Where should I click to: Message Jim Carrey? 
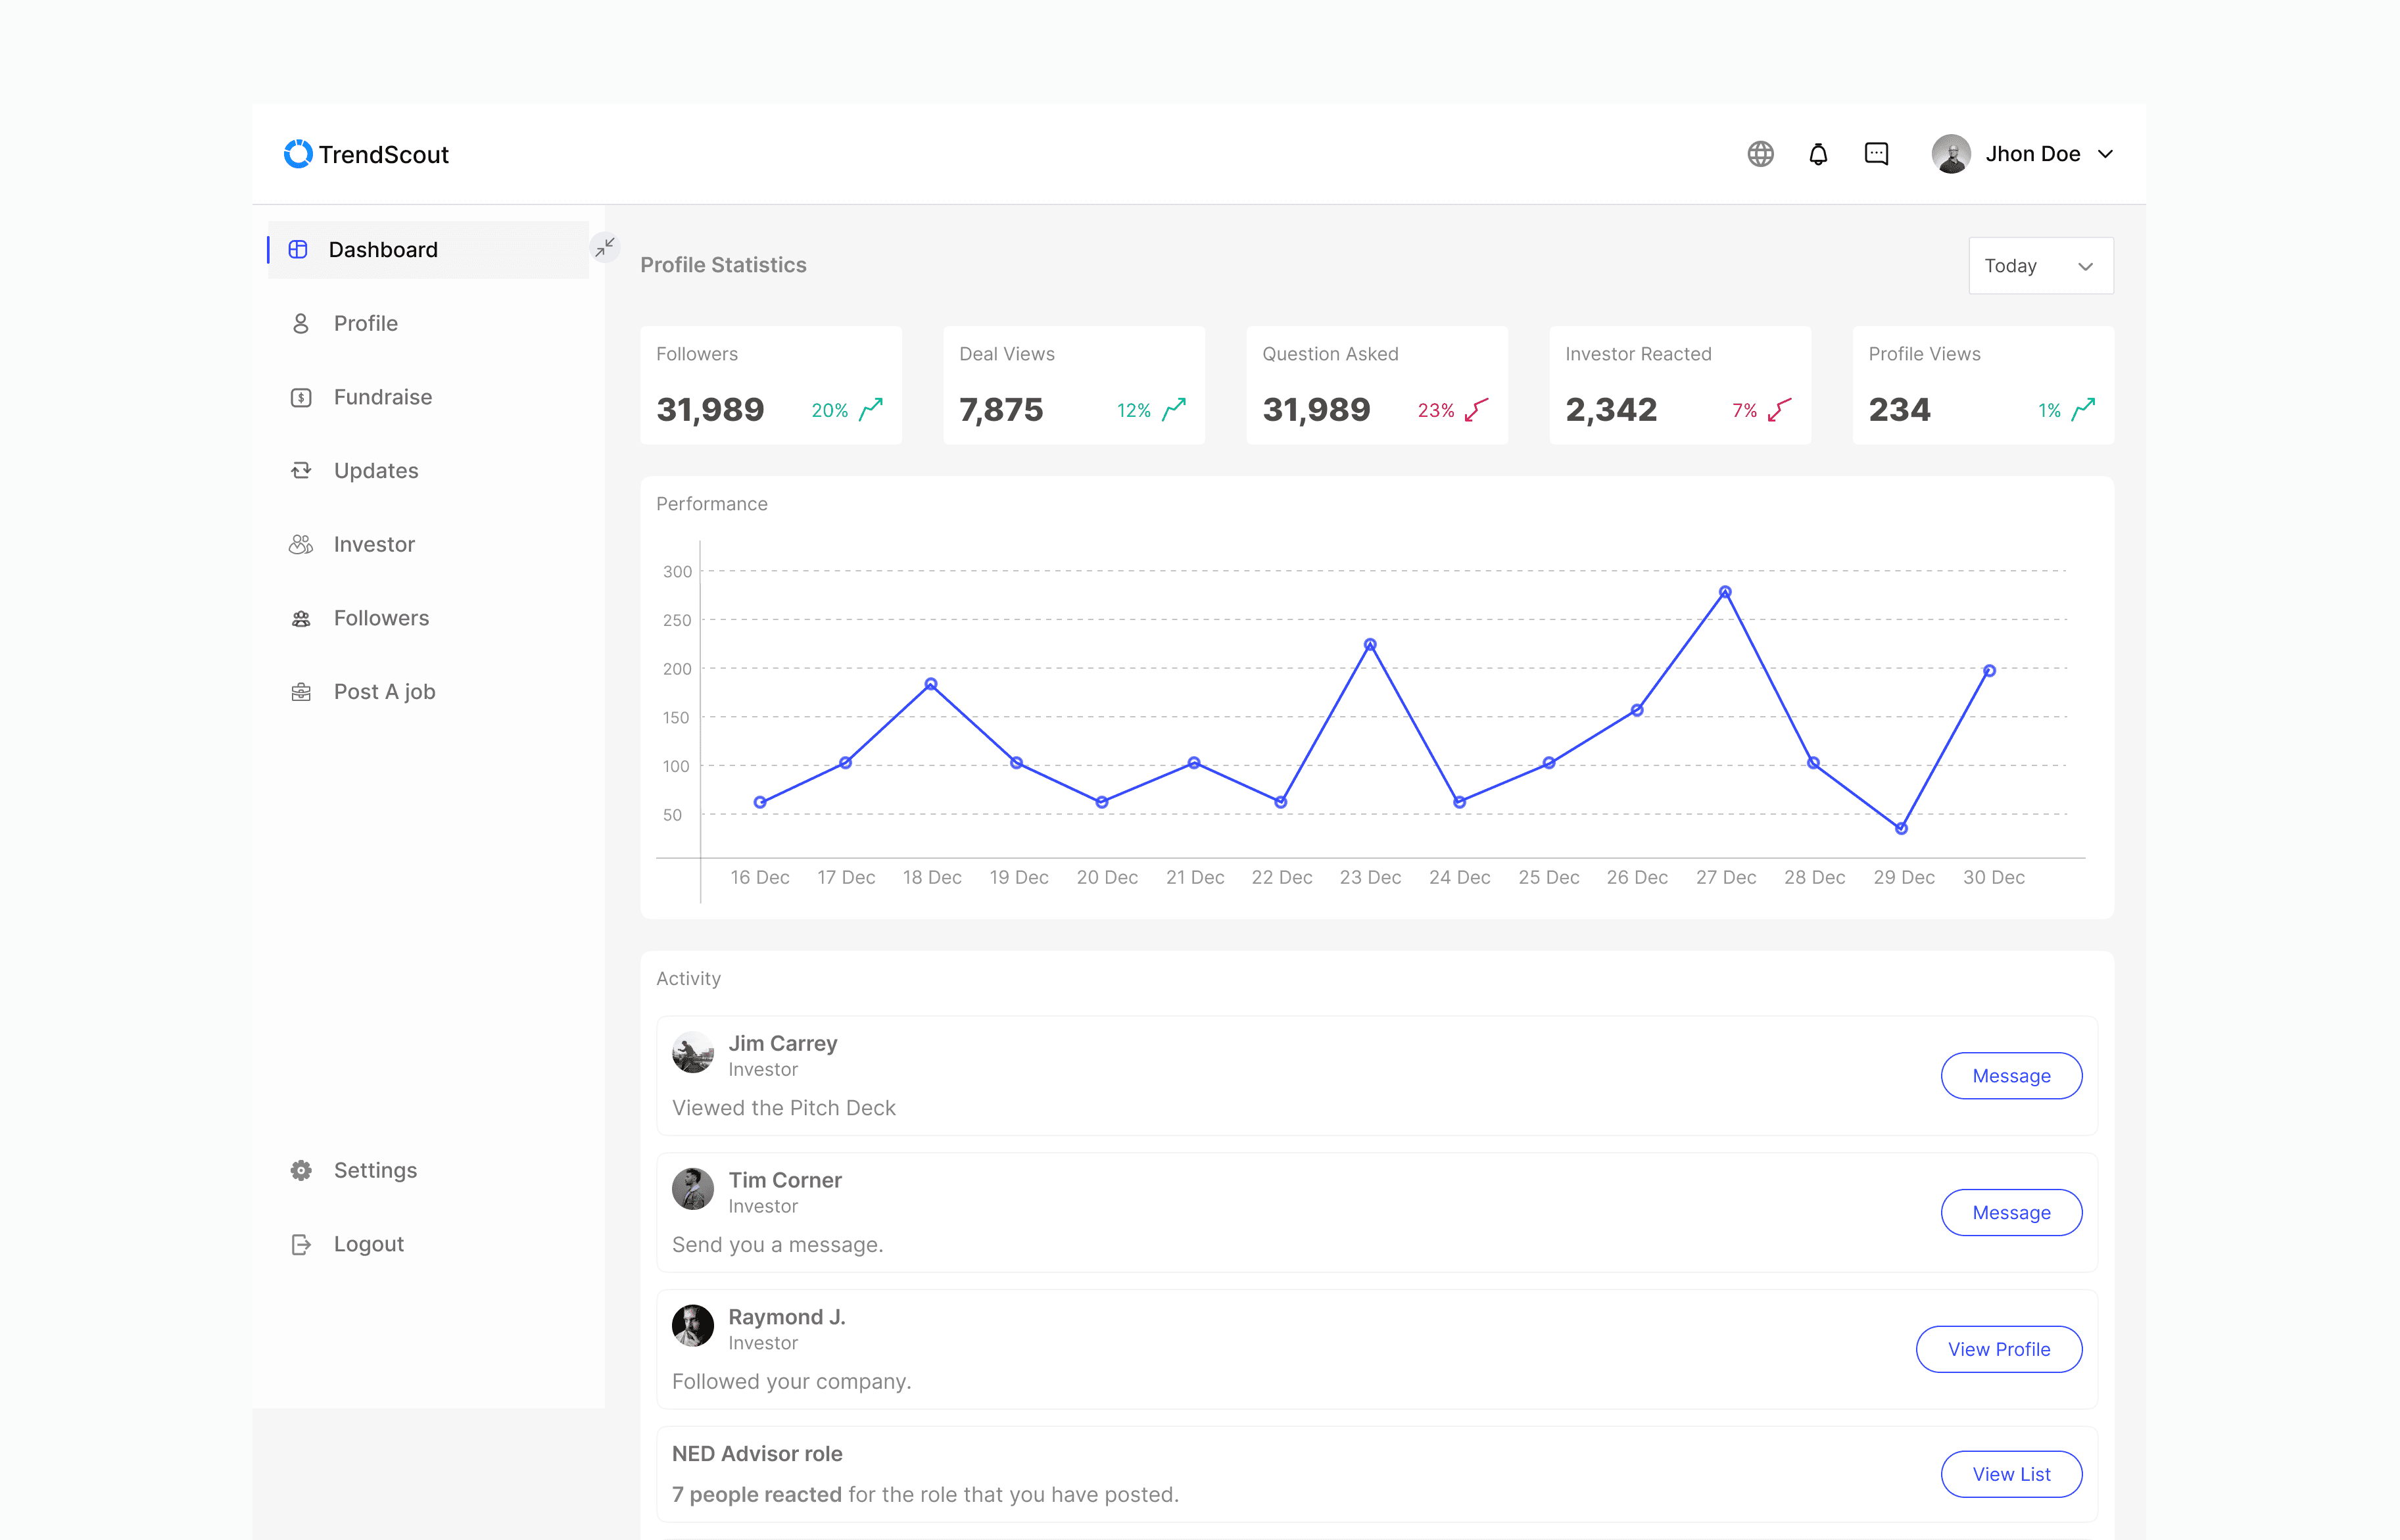(x=2011, y=1076)
